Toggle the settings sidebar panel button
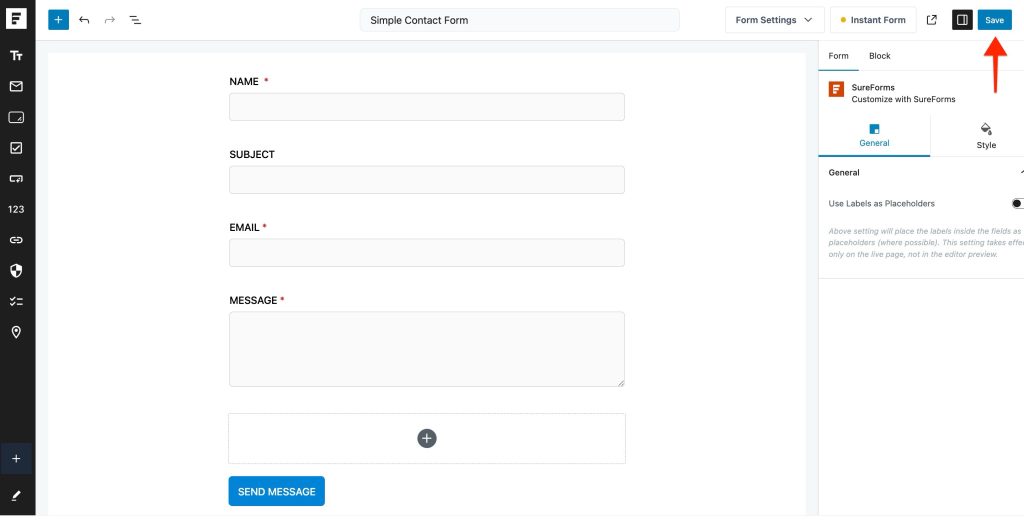The width and height of the screenshot is (1024, 521). (962, 20)
